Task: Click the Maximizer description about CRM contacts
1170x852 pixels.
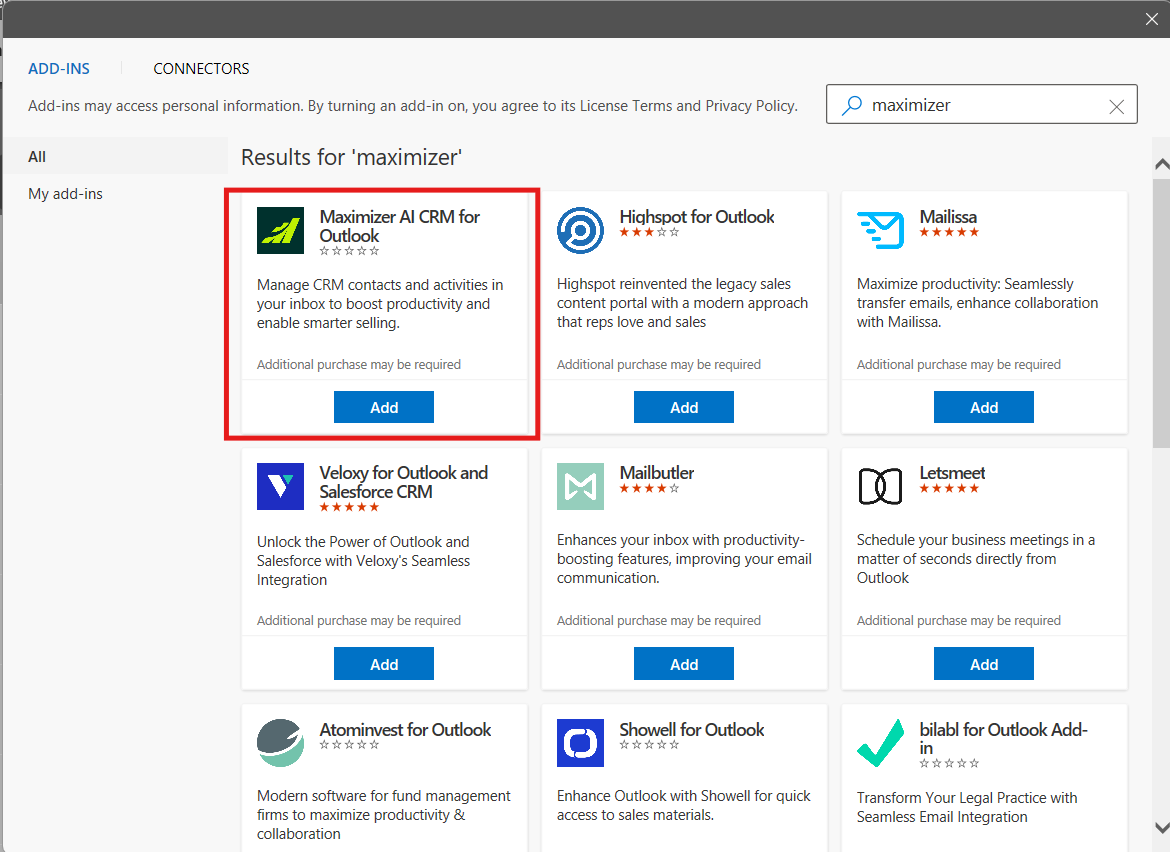Action: click(380, 304)
